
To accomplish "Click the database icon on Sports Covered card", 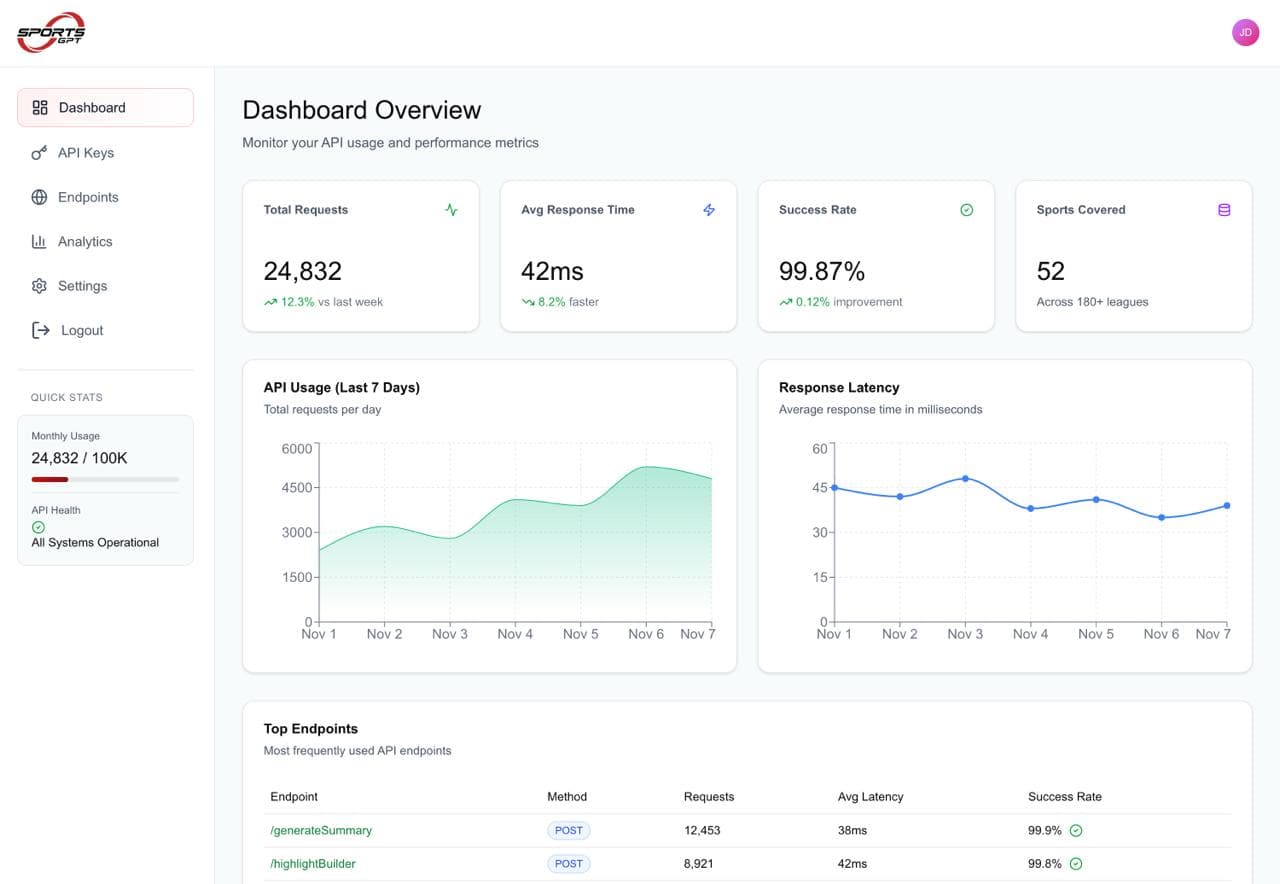I will [x=1224, y=210].
